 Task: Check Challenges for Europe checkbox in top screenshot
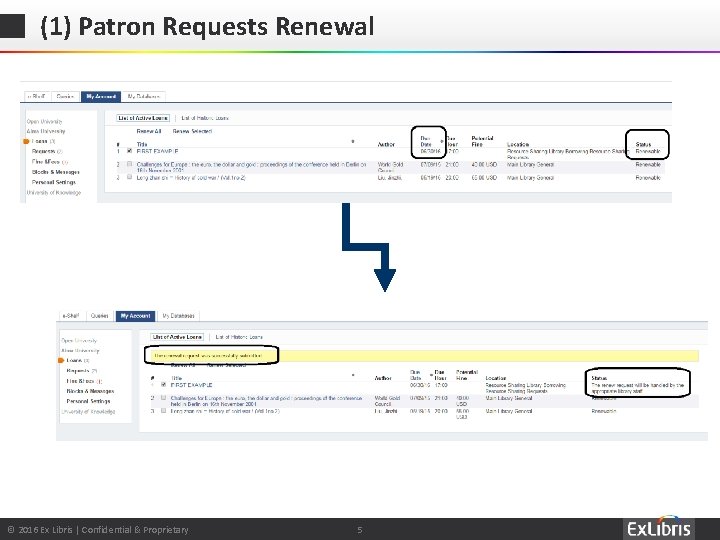click(129, 164)
